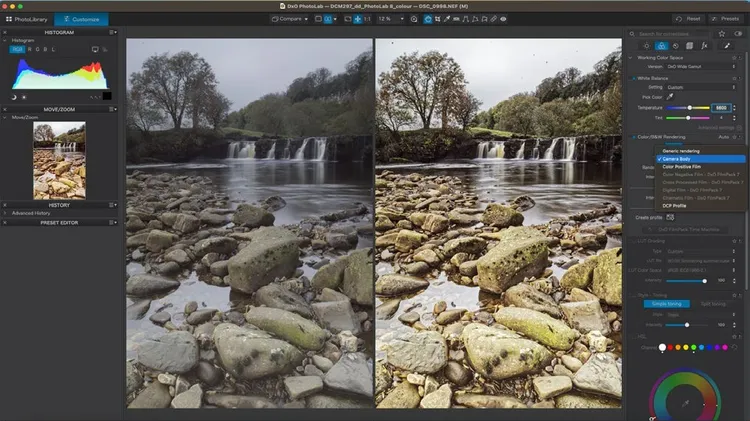The width and height of the screenshot is (750, 421).
Task: Select side-by-side view mode
Action: [x=328, y=19]
